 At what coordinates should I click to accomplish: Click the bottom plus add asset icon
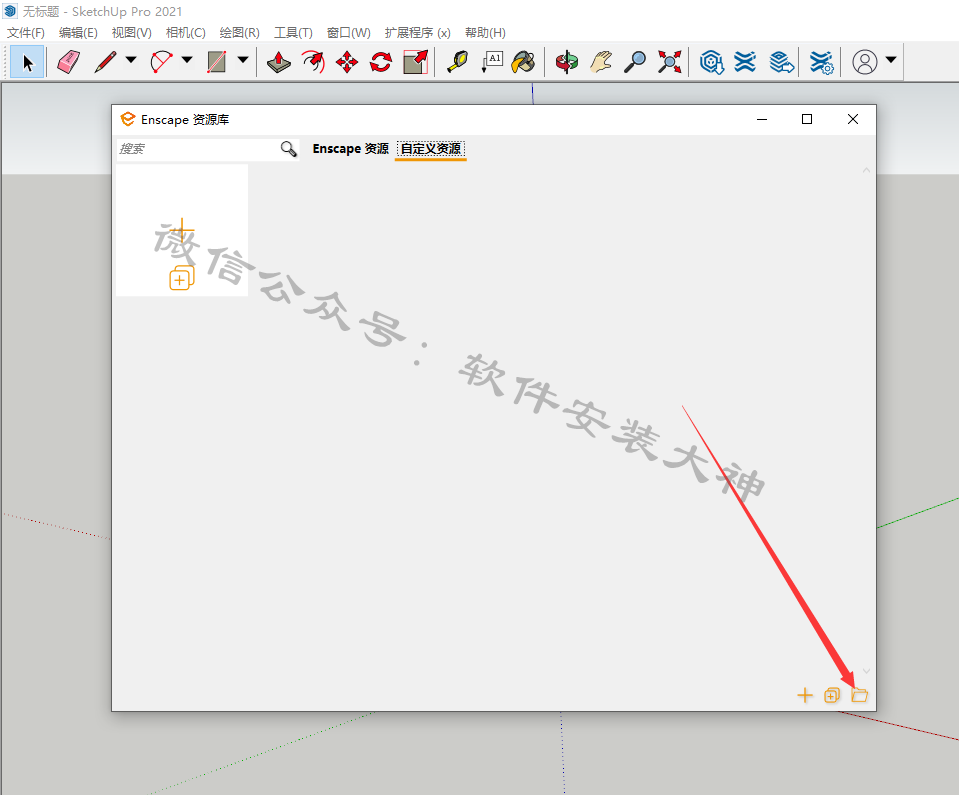(805, 695)
